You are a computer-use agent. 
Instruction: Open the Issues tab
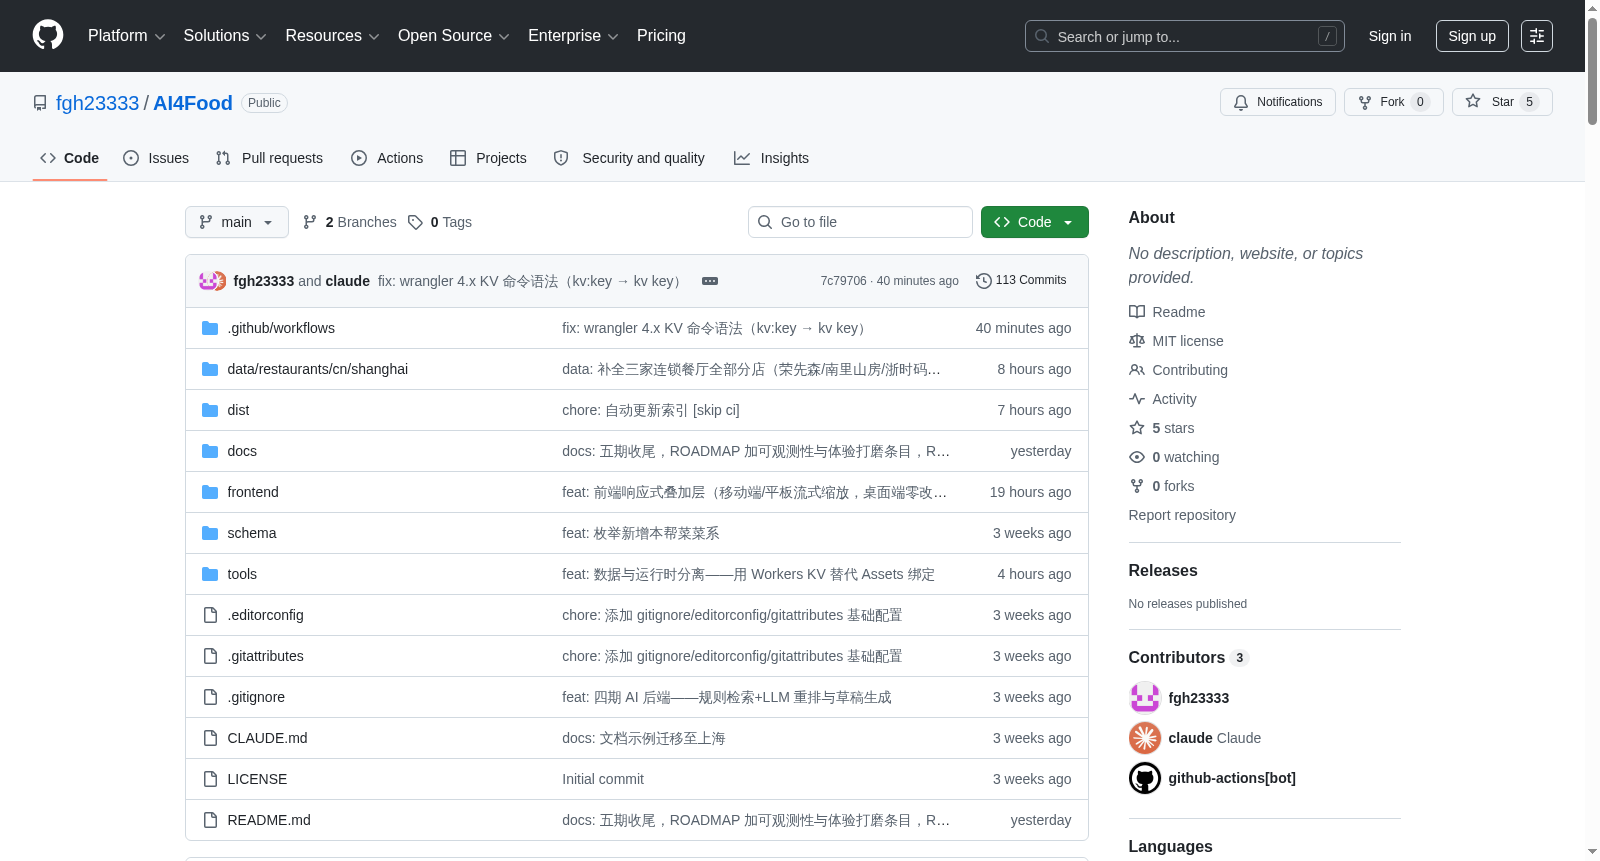(x=156, y=158)
